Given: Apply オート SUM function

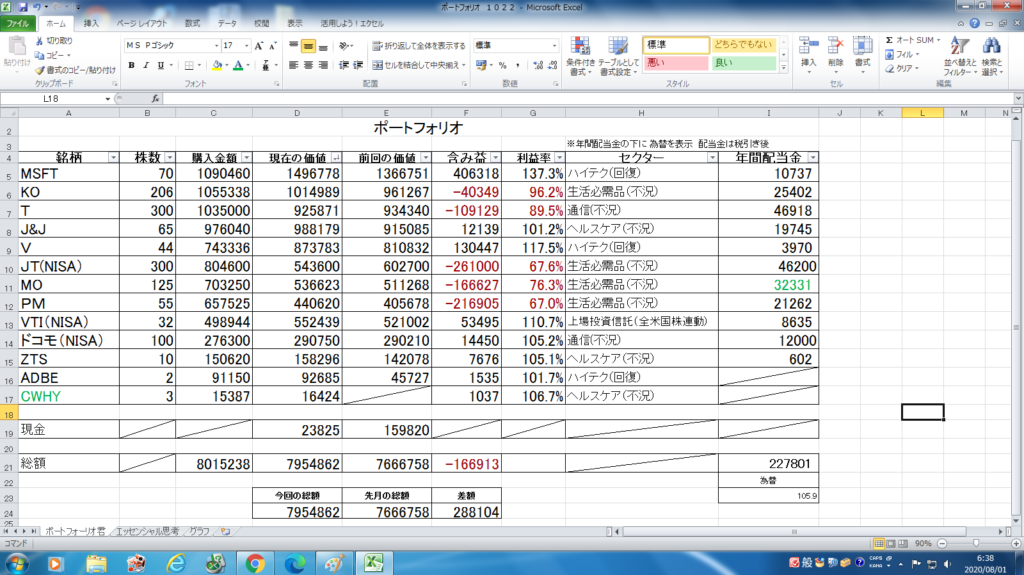Looking at the screenshot, I should pos(911,41).
